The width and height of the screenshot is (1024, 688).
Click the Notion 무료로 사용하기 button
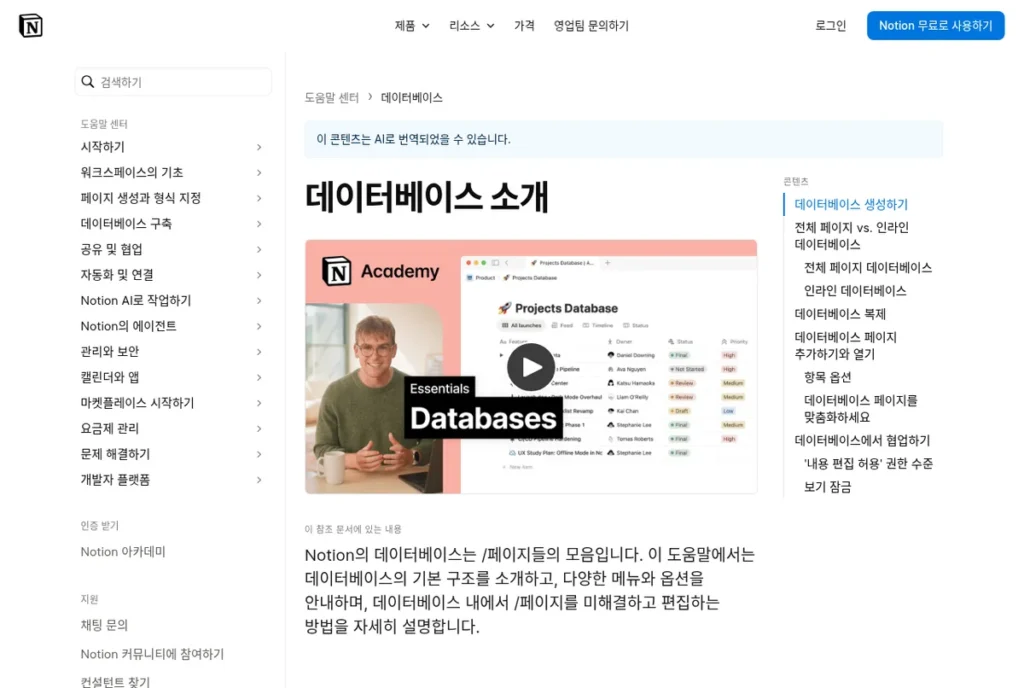935,25
